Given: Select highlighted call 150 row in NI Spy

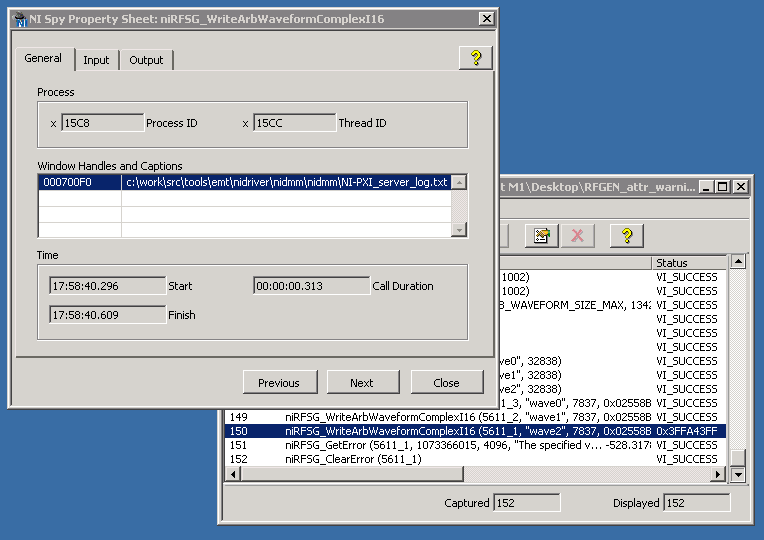Looking at the screenshot, I should (x=476, y=431).
